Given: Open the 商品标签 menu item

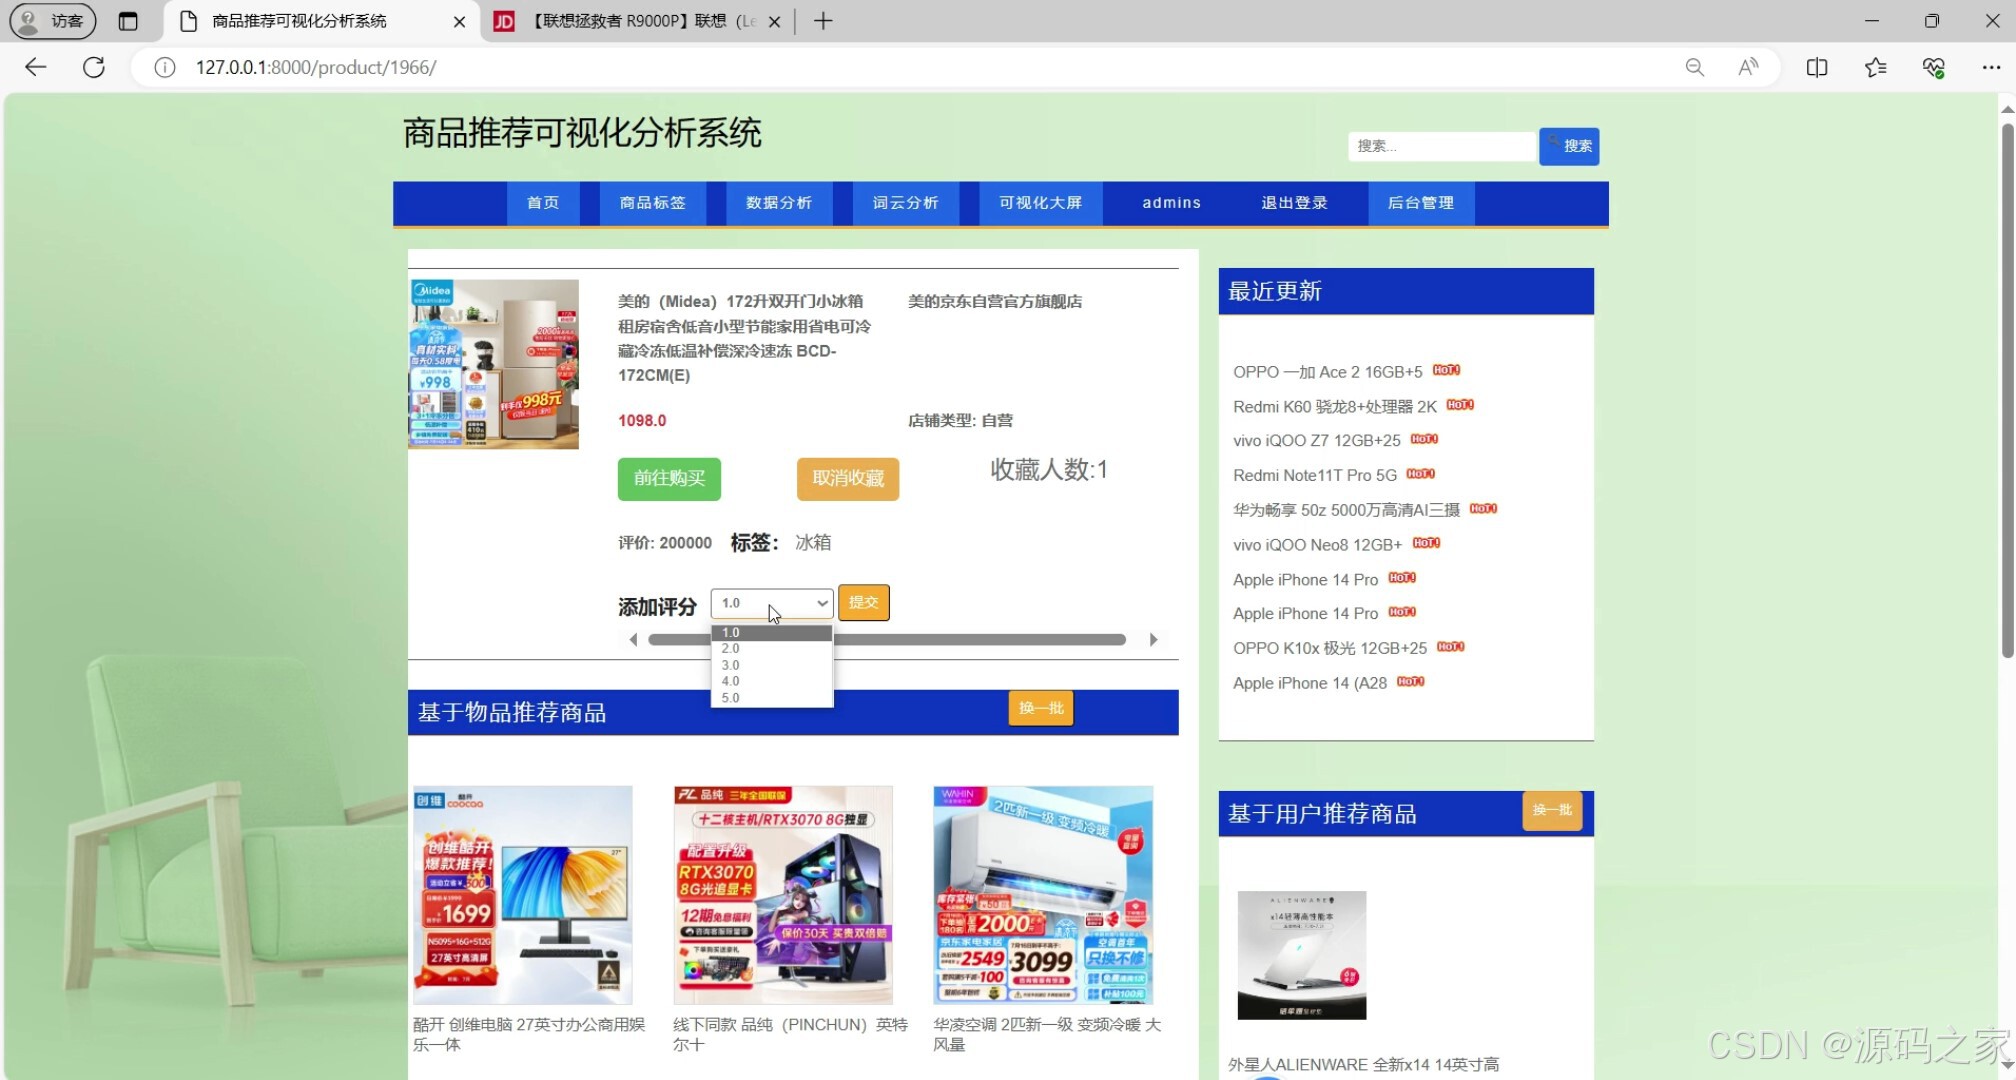Looking at the screenshot, I should 652,203.
